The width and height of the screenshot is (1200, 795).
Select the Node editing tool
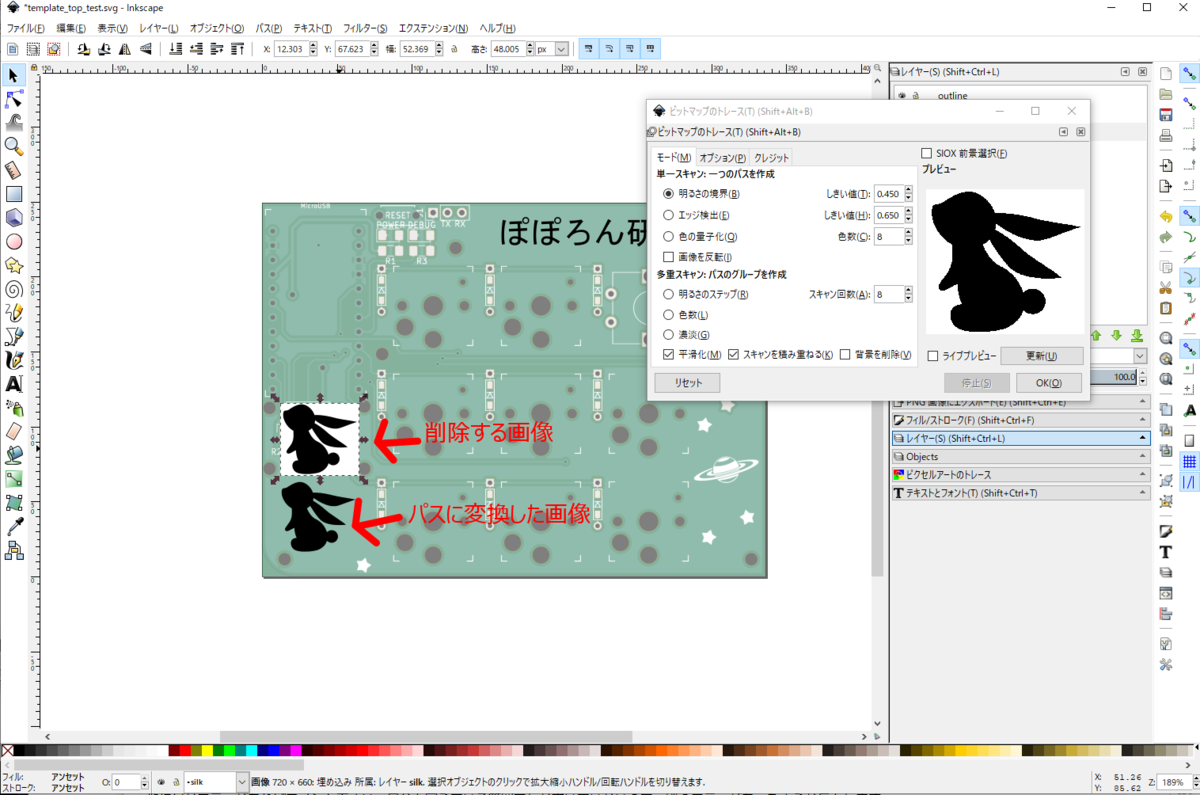coord(13,99)
